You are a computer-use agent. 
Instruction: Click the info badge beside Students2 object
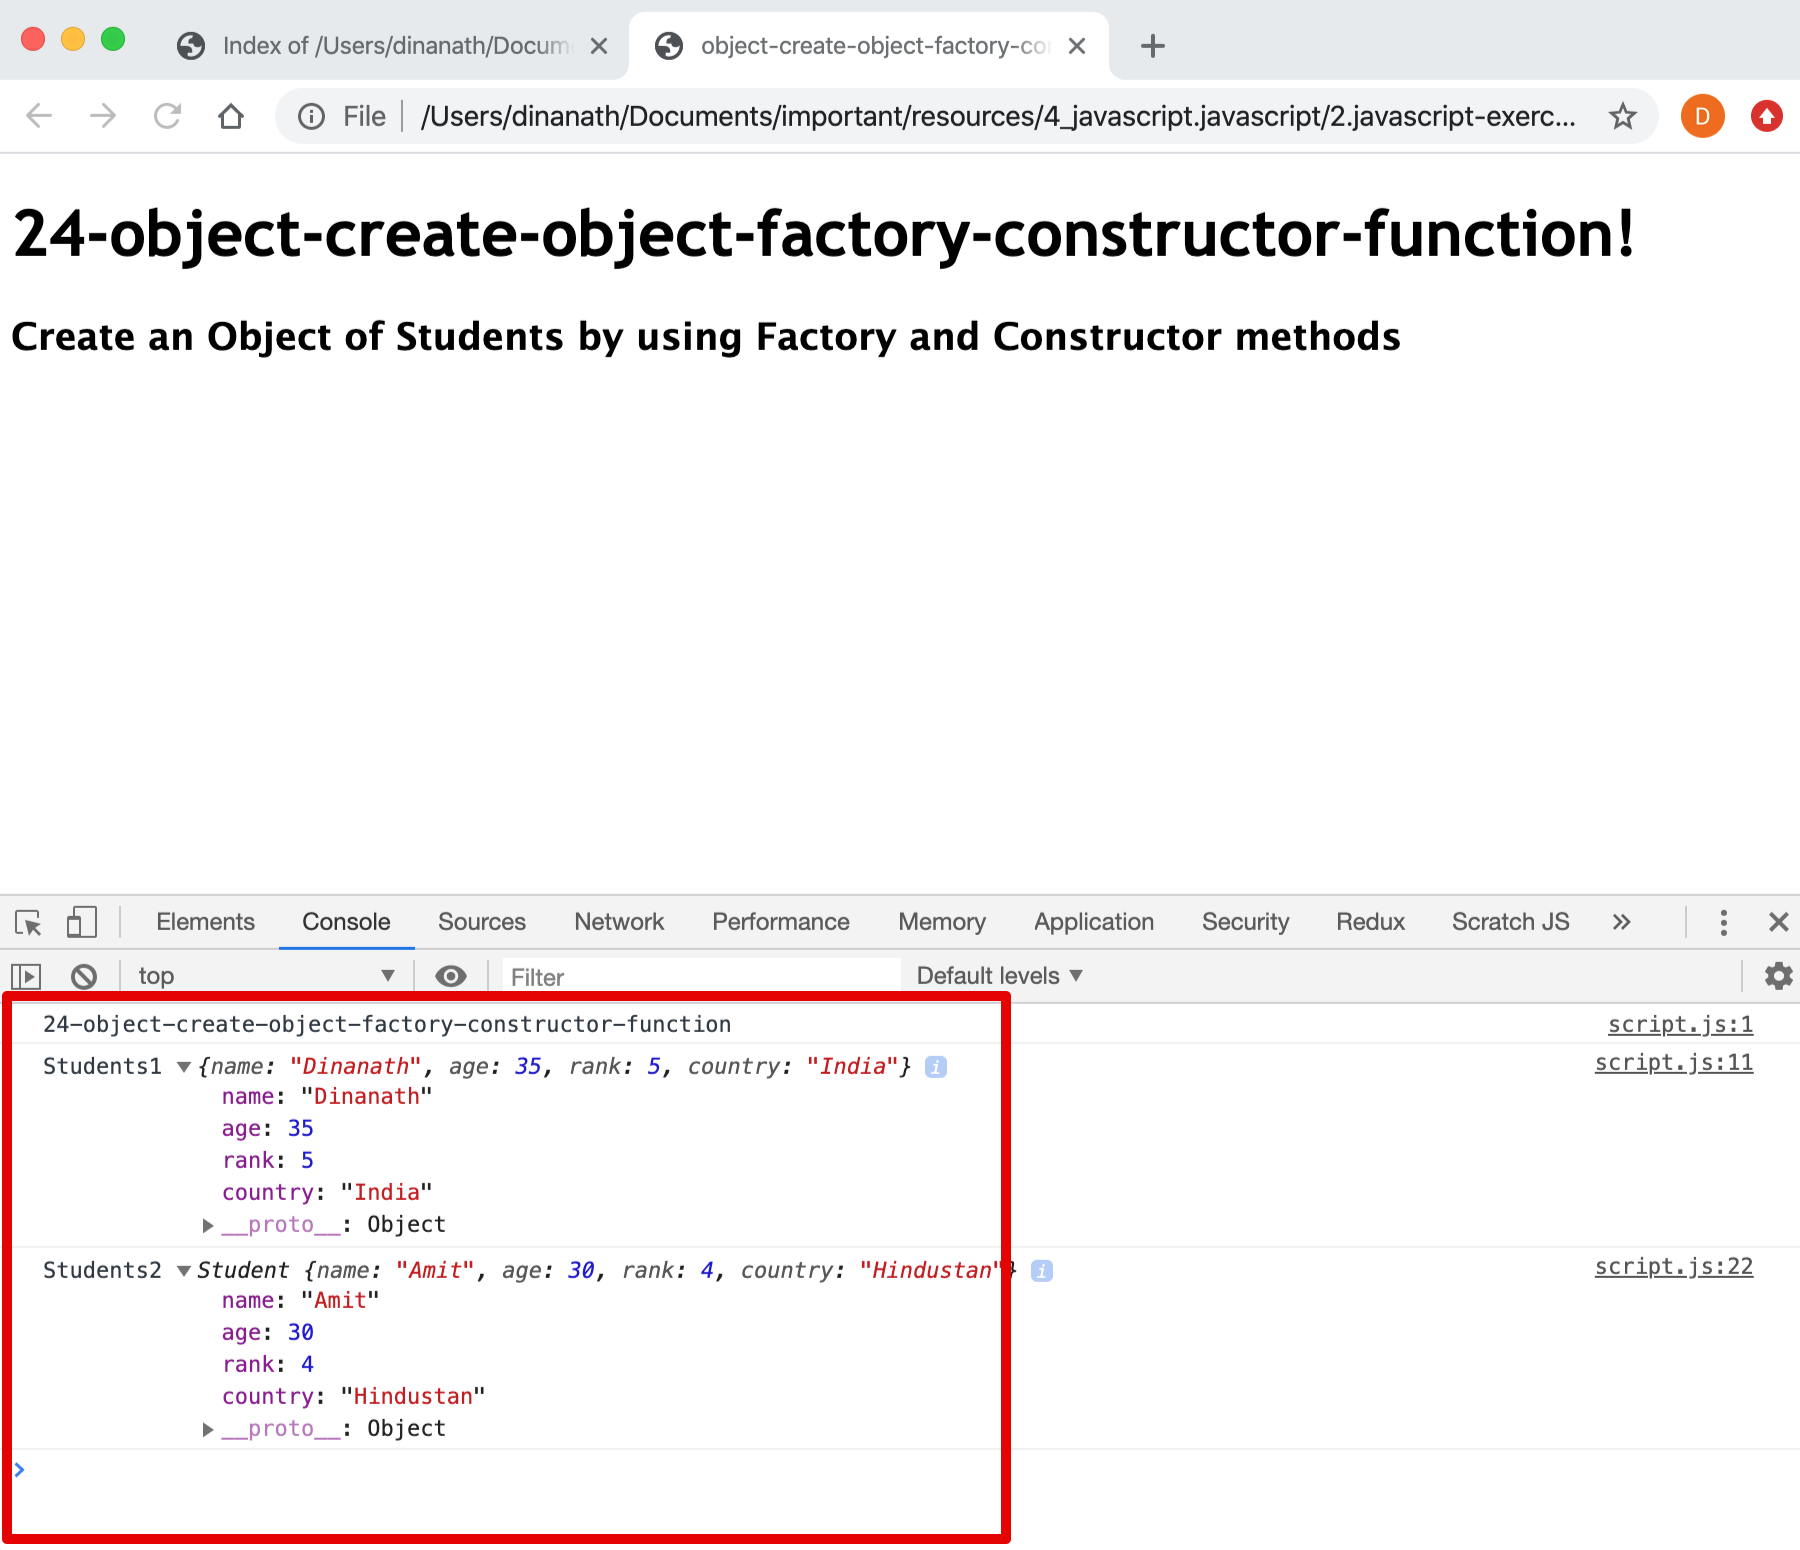[x=1042, y=1271]
